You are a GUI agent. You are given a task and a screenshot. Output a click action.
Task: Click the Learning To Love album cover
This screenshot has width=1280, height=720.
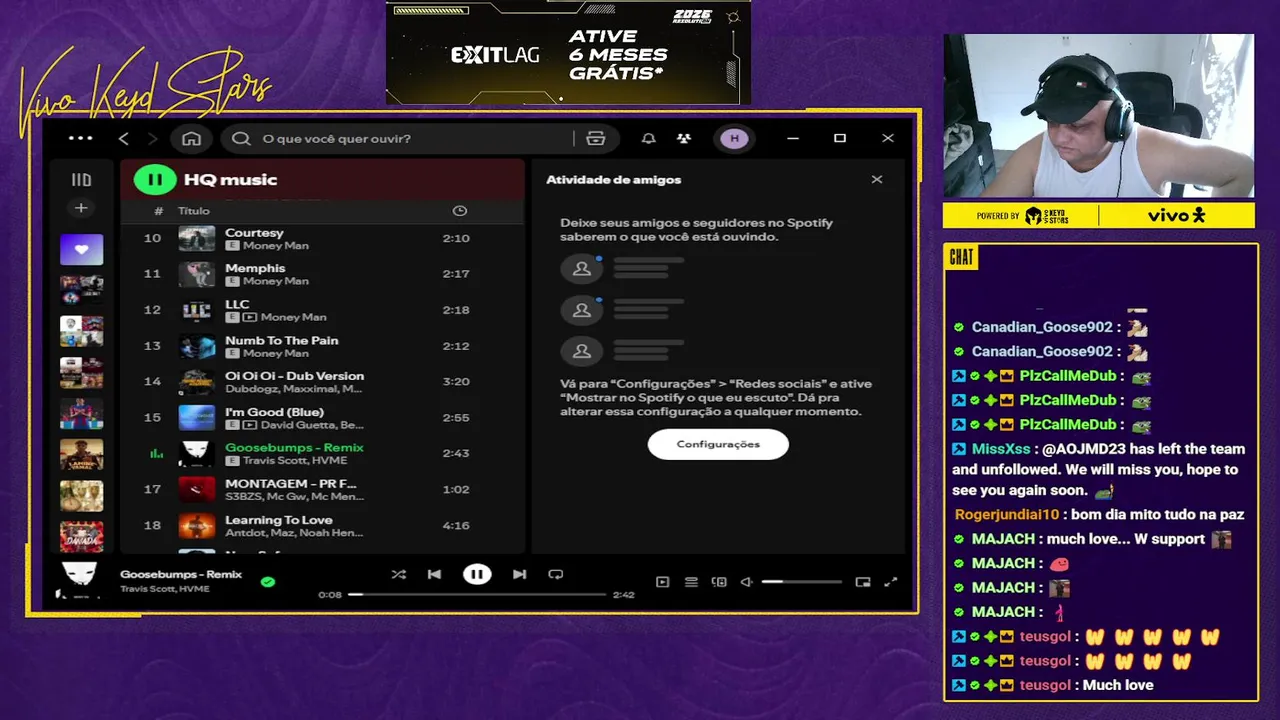tap(197, 525)
